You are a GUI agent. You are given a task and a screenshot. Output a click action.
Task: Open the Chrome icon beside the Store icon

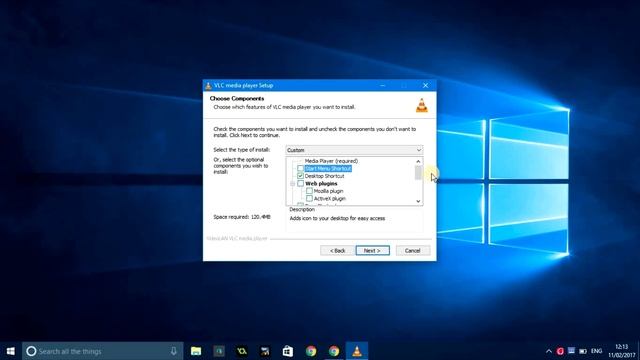click(311, 351)
